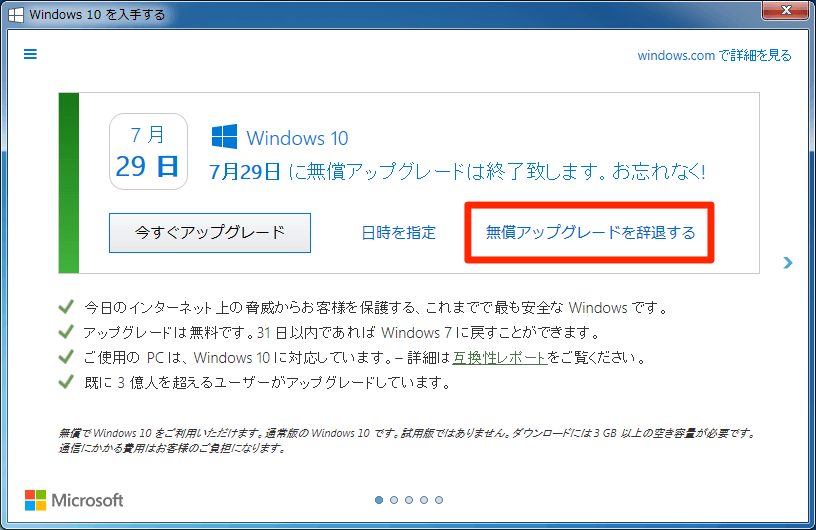
Task: Close the Windows 10 を入手する window
Action: [786, 10]
